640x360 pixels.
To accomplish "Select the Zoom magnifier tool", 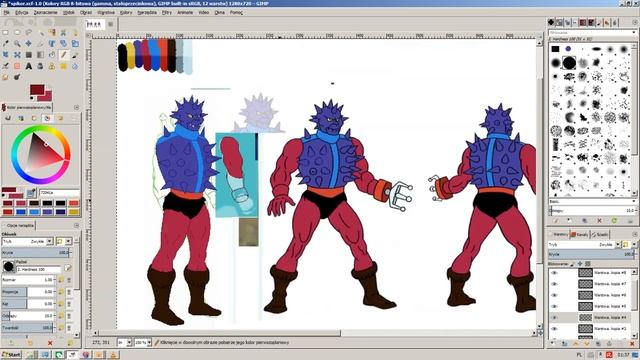I will point(17,43).
